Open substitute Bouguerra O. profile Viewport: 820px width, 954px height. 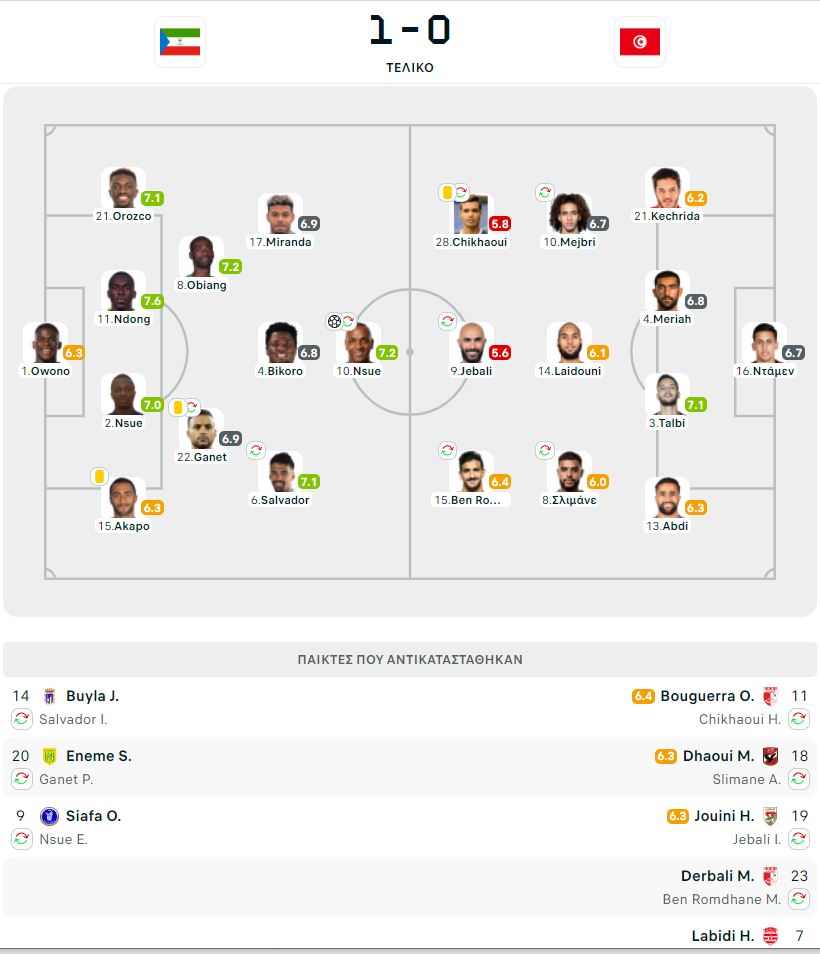tap(707, 696)
